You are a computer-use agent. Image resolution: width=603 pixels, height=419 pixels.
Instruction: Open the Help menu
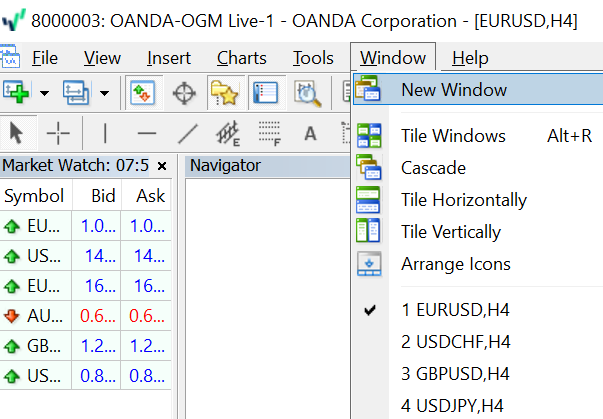[470, 58]
